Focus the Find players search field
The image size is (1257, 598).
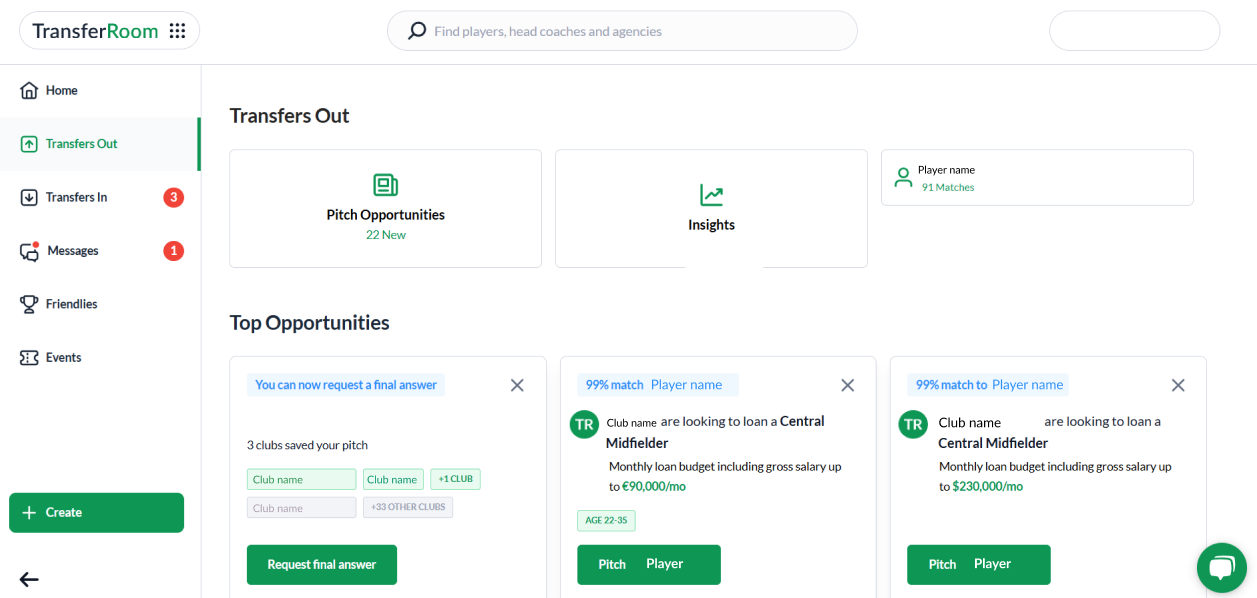point(640,31)
